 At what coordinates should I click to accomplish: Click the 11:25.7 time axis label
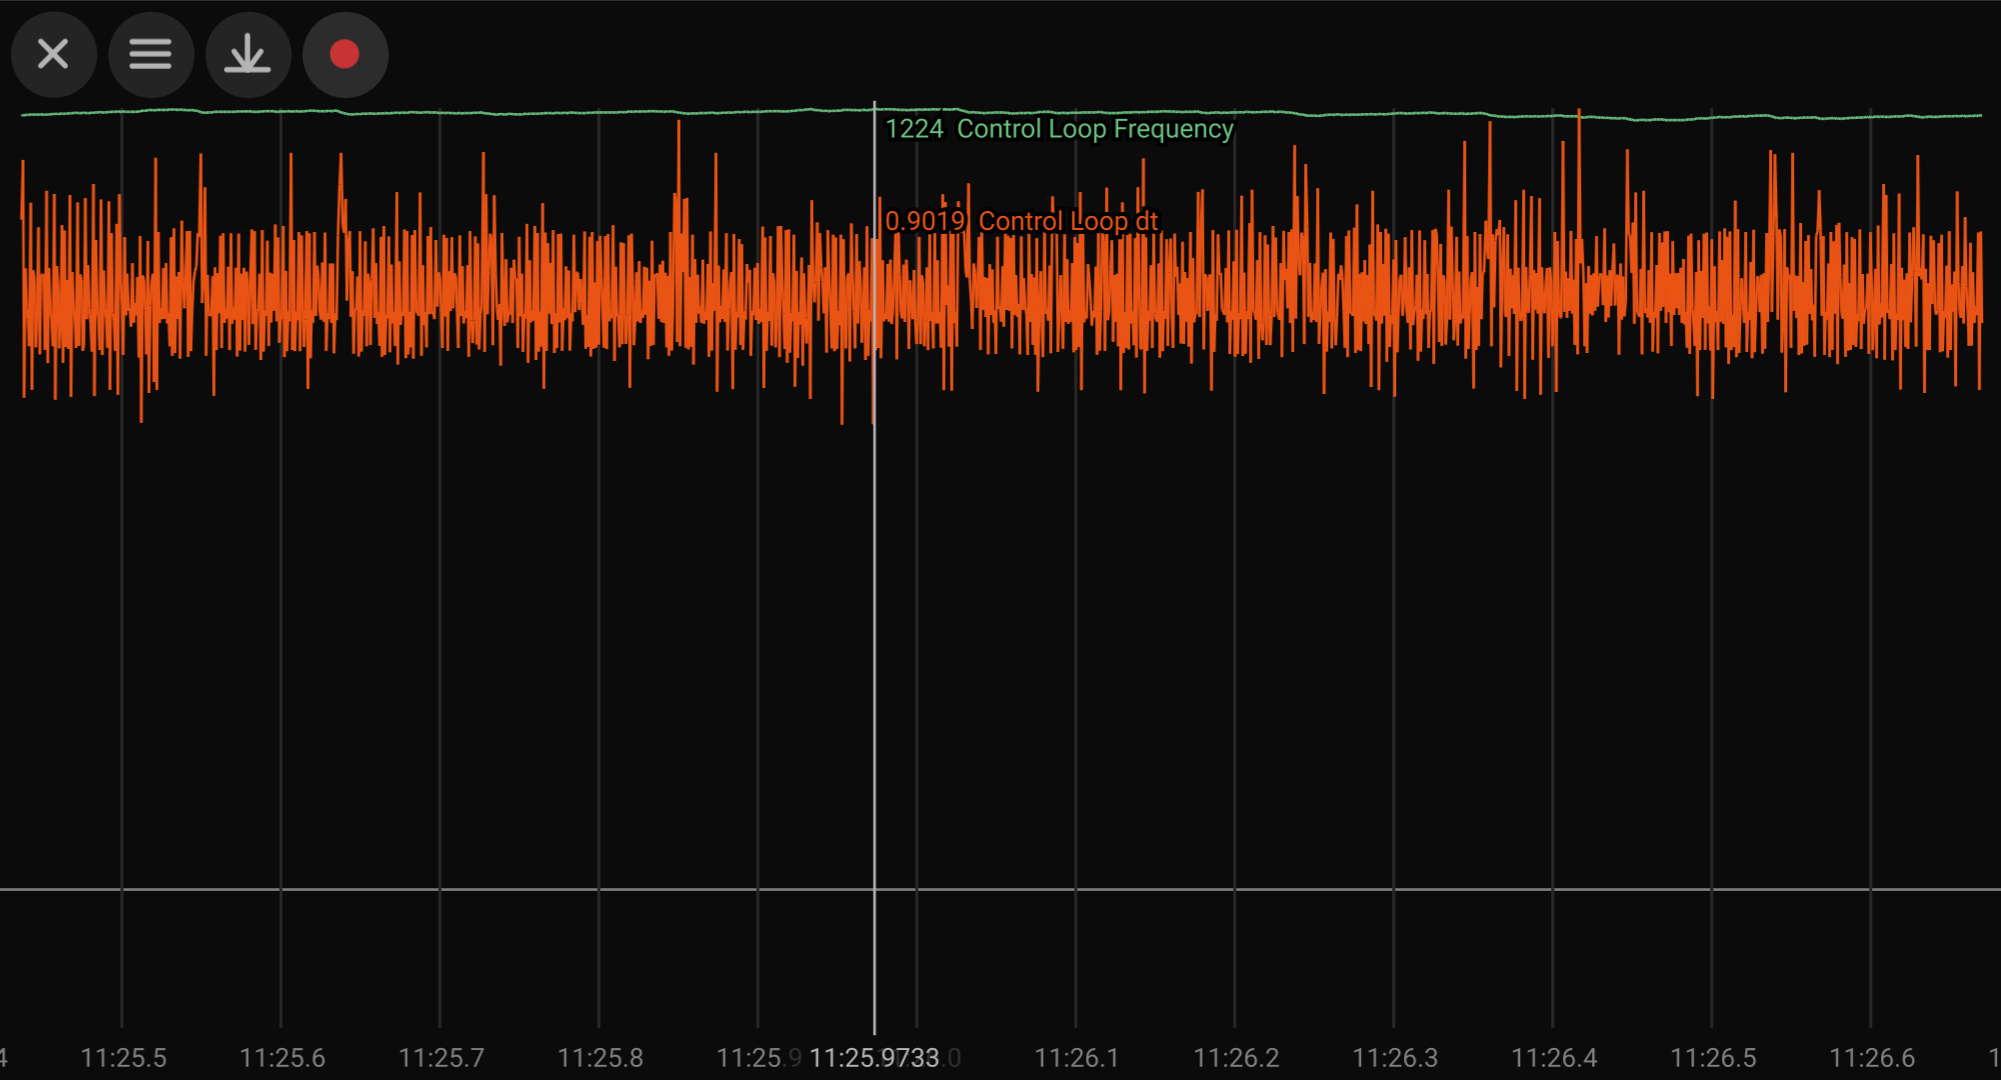(441, 1057)
